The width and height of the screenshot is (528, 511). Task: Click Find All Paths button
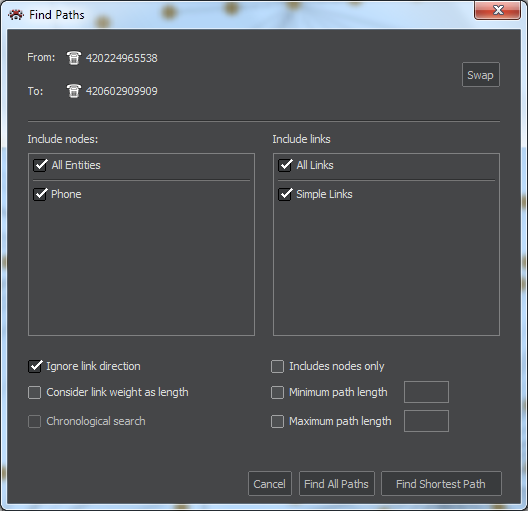click(337, 484)
